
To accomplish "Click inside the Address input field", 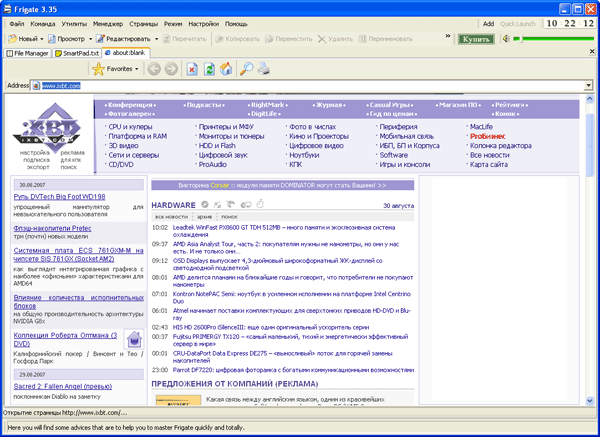I will [x=312, y=86].
